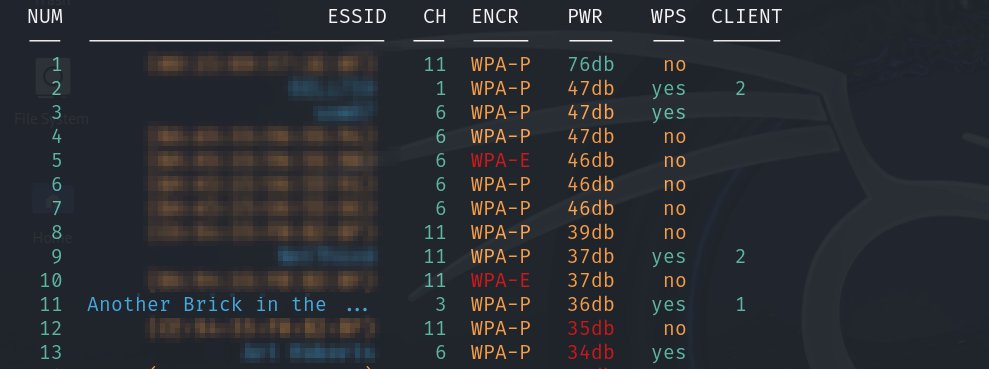The width and height of the screenshot is (989, 369).
Task: Click the WPS 'no' in row 8
Action: 675,233
